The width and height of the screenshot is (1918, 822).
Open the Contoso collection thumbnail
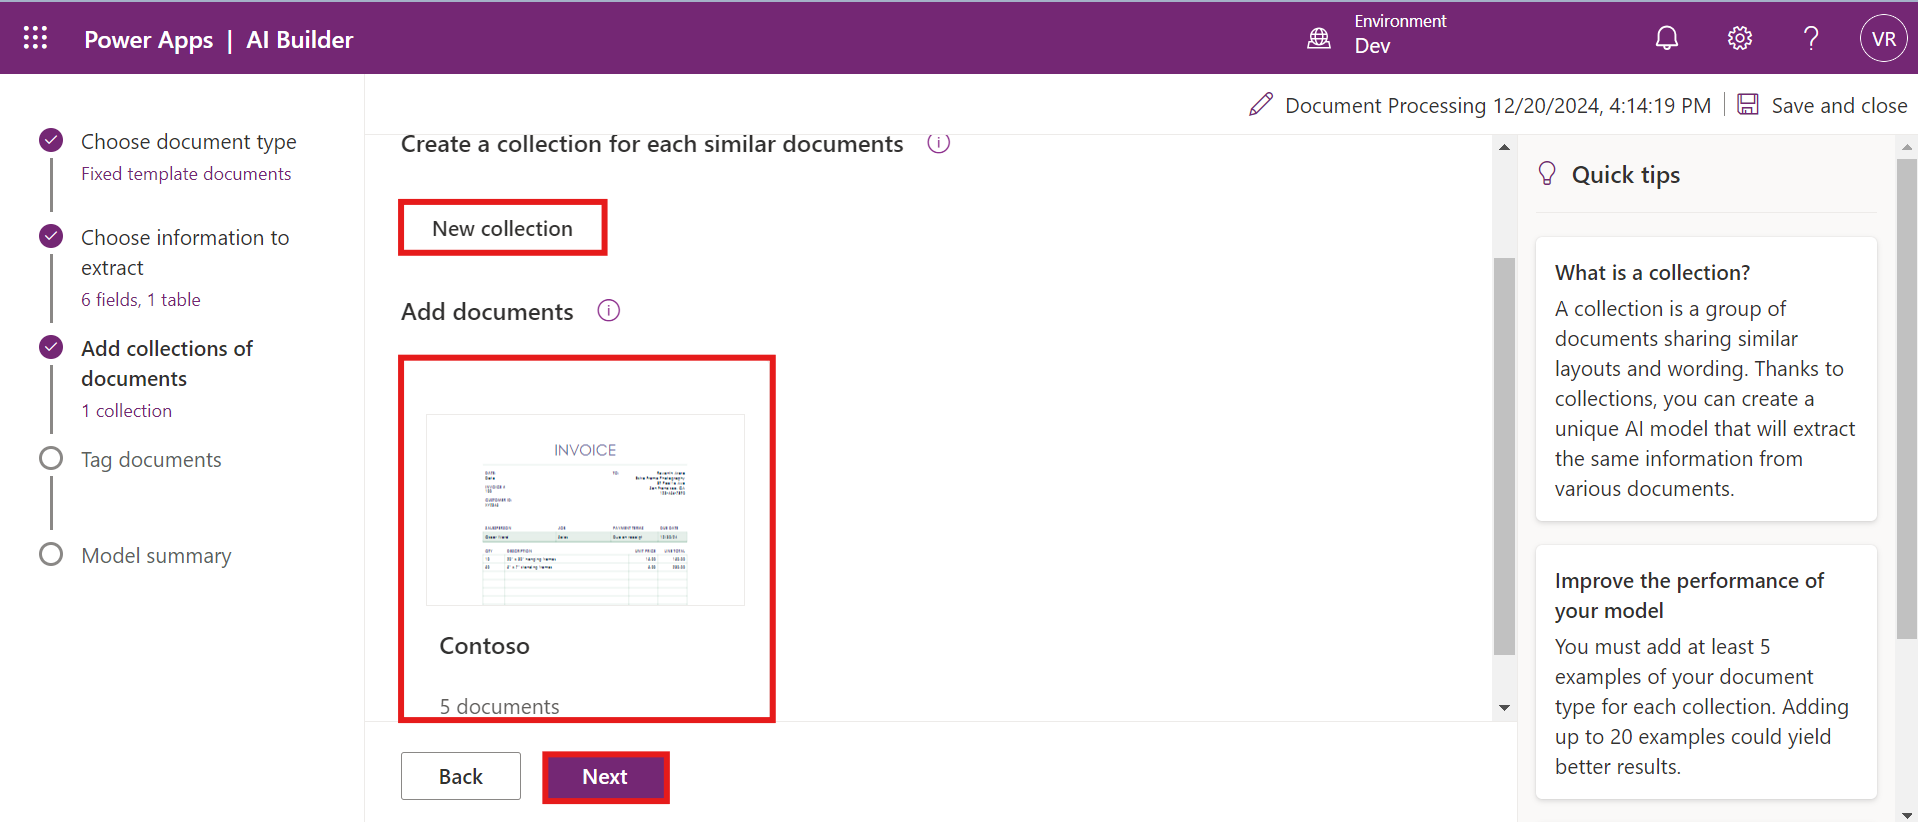(585, 510)
